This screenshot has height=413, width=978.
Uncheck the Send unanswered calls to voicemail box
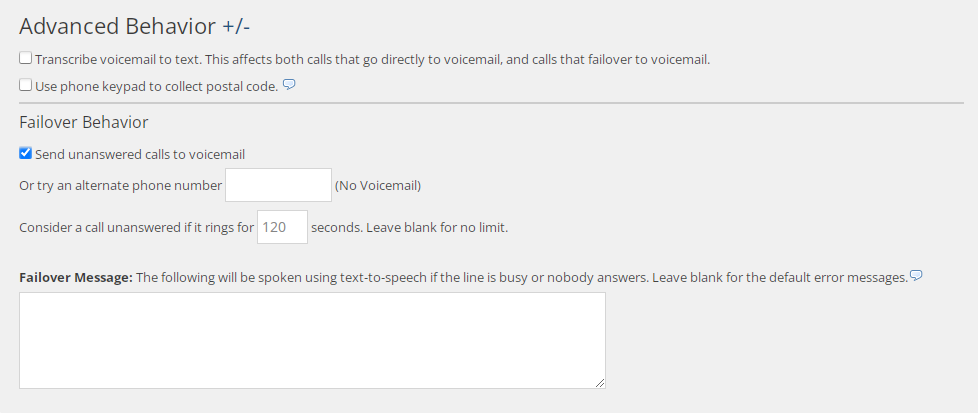pos(26,154)
